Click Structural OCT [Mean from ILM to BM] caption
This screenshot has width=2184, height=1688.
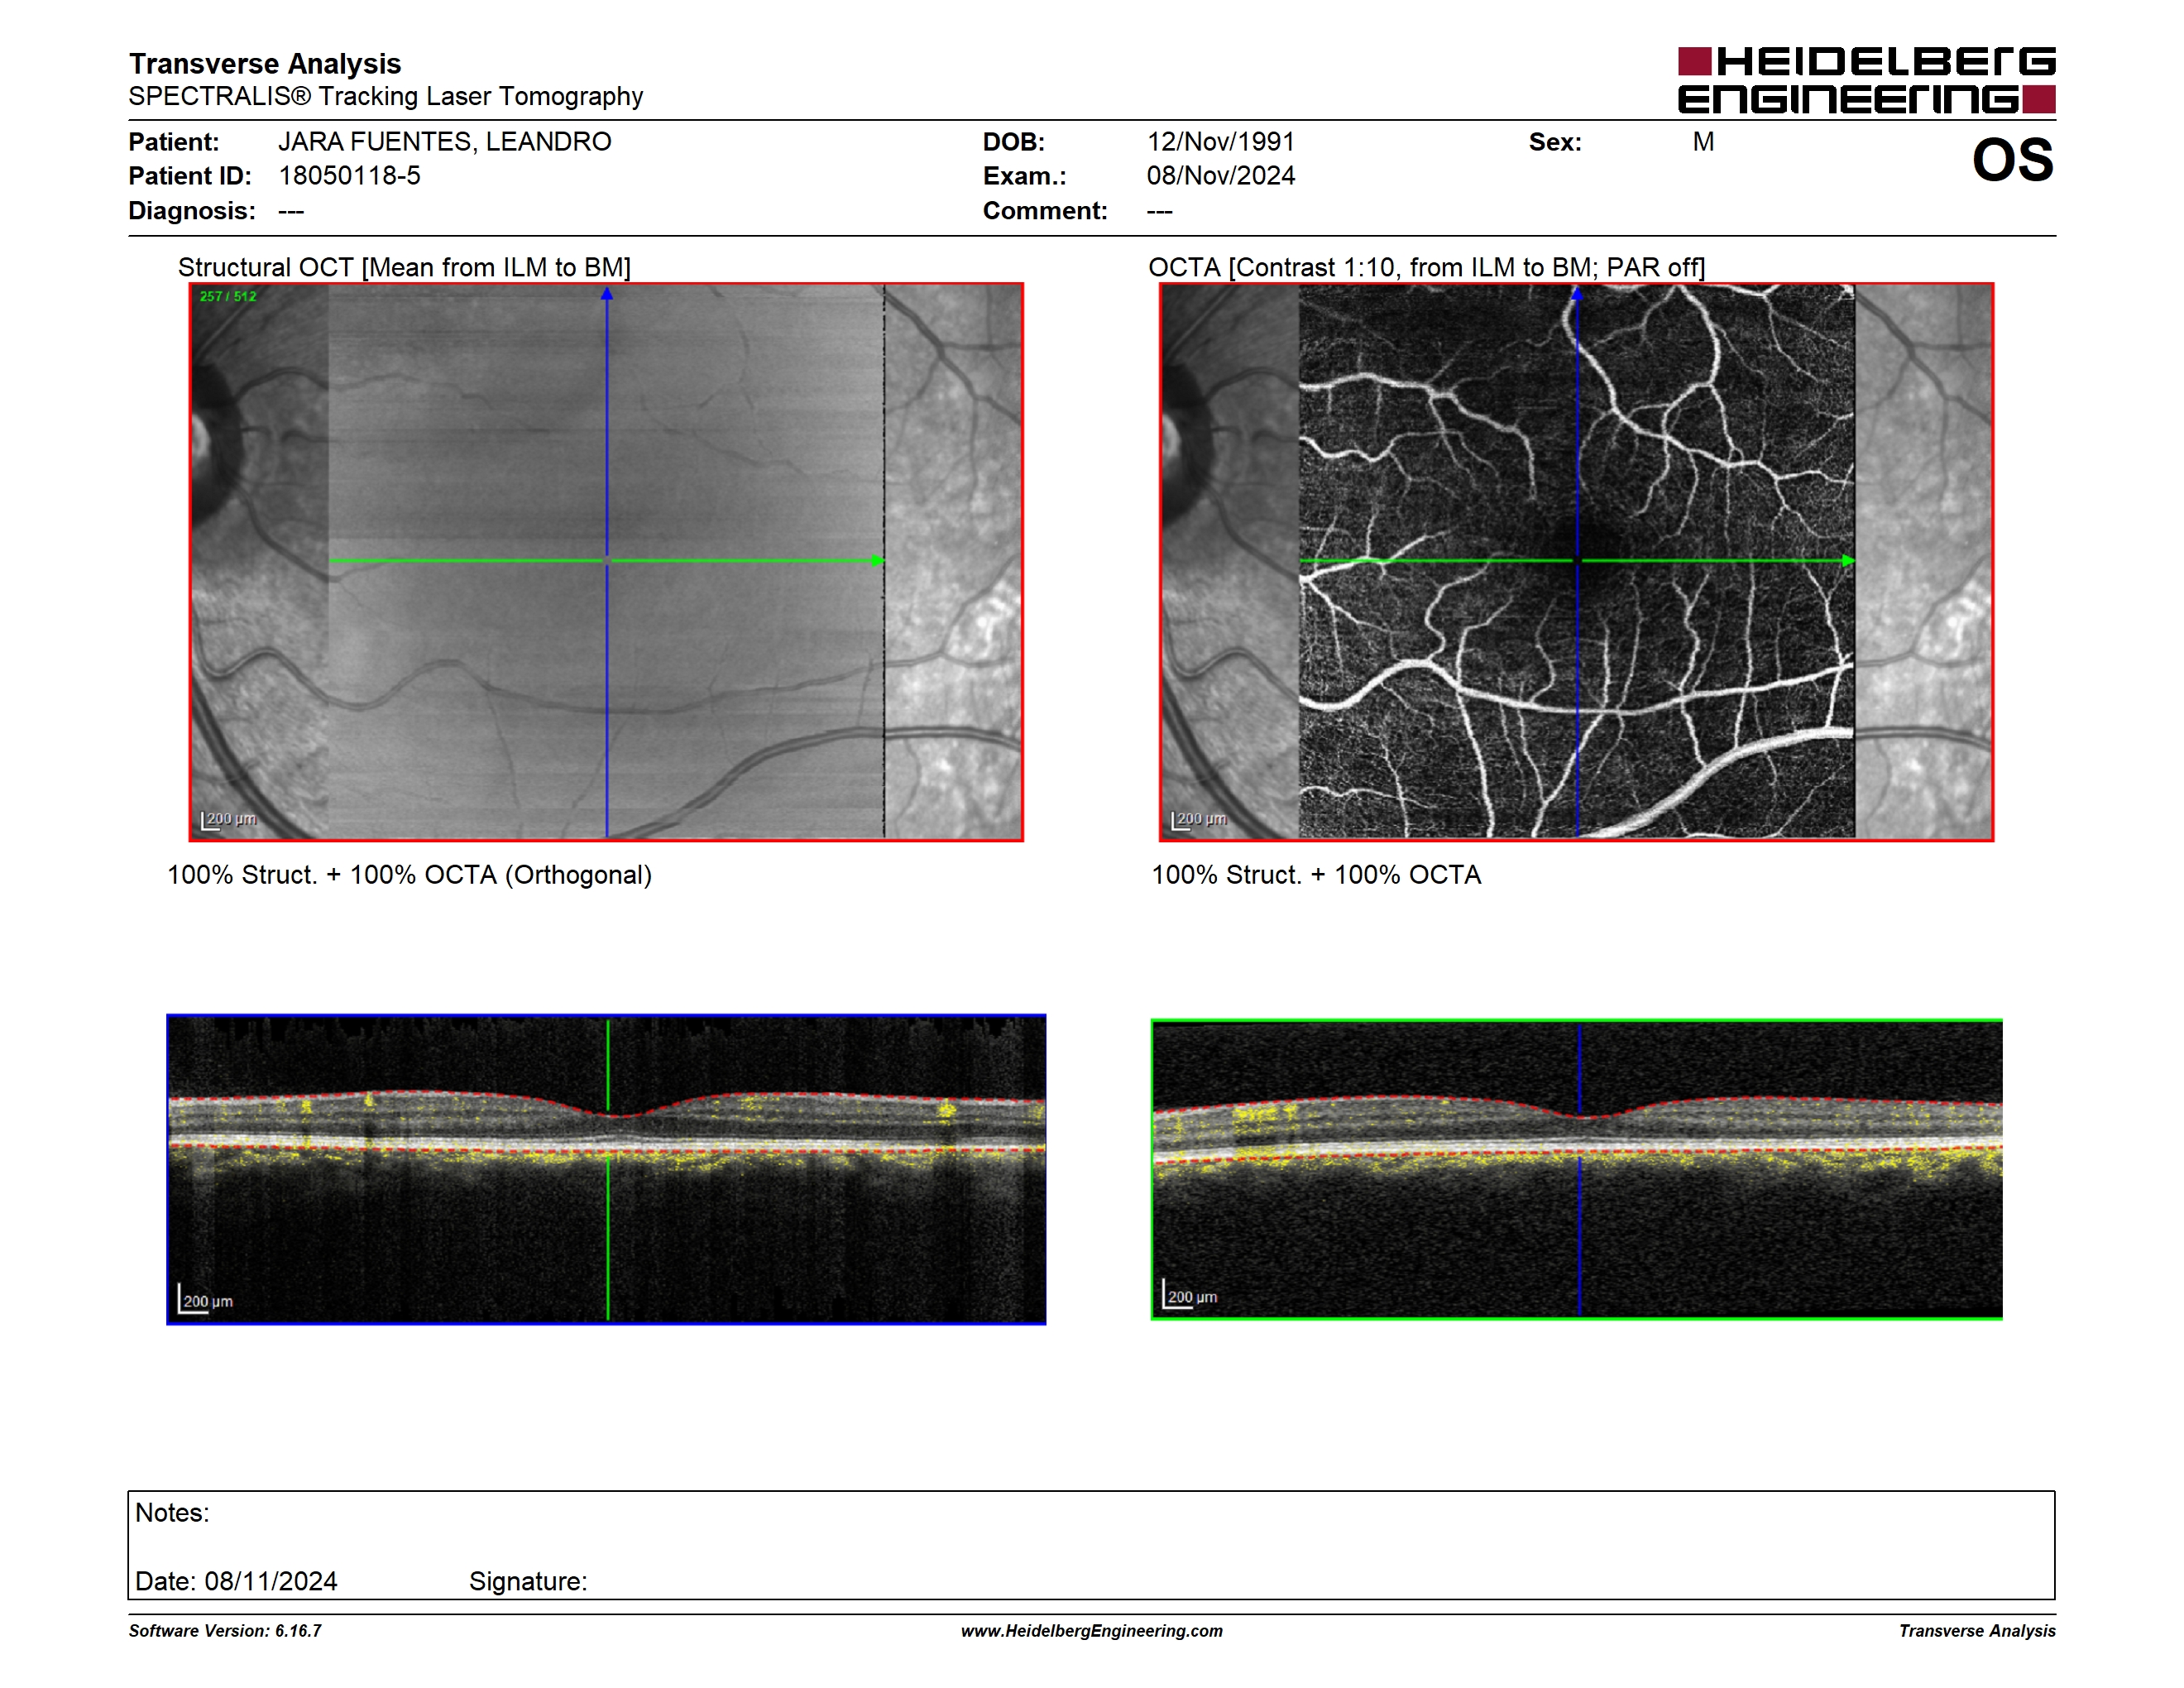pyautogui.click(x=404, y=268)
